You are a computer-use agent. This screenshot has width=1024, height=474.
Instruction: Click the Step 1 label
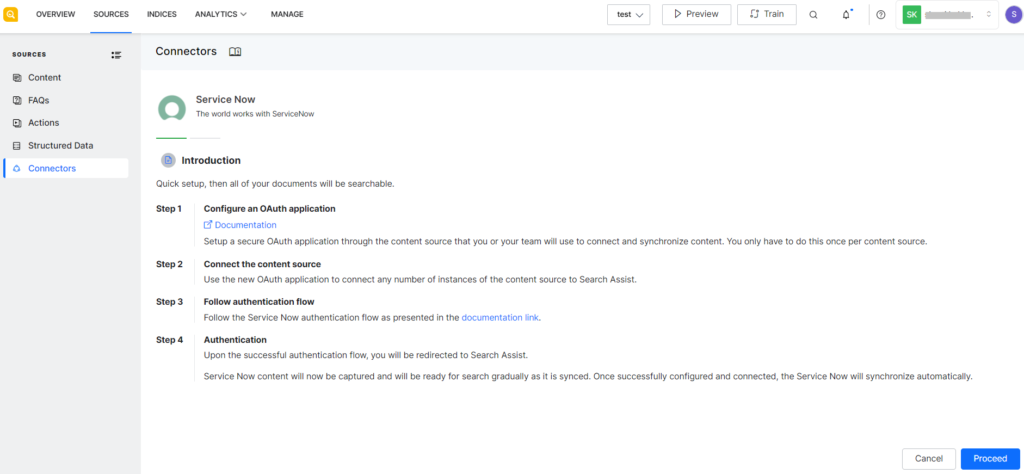click(170, 209)
